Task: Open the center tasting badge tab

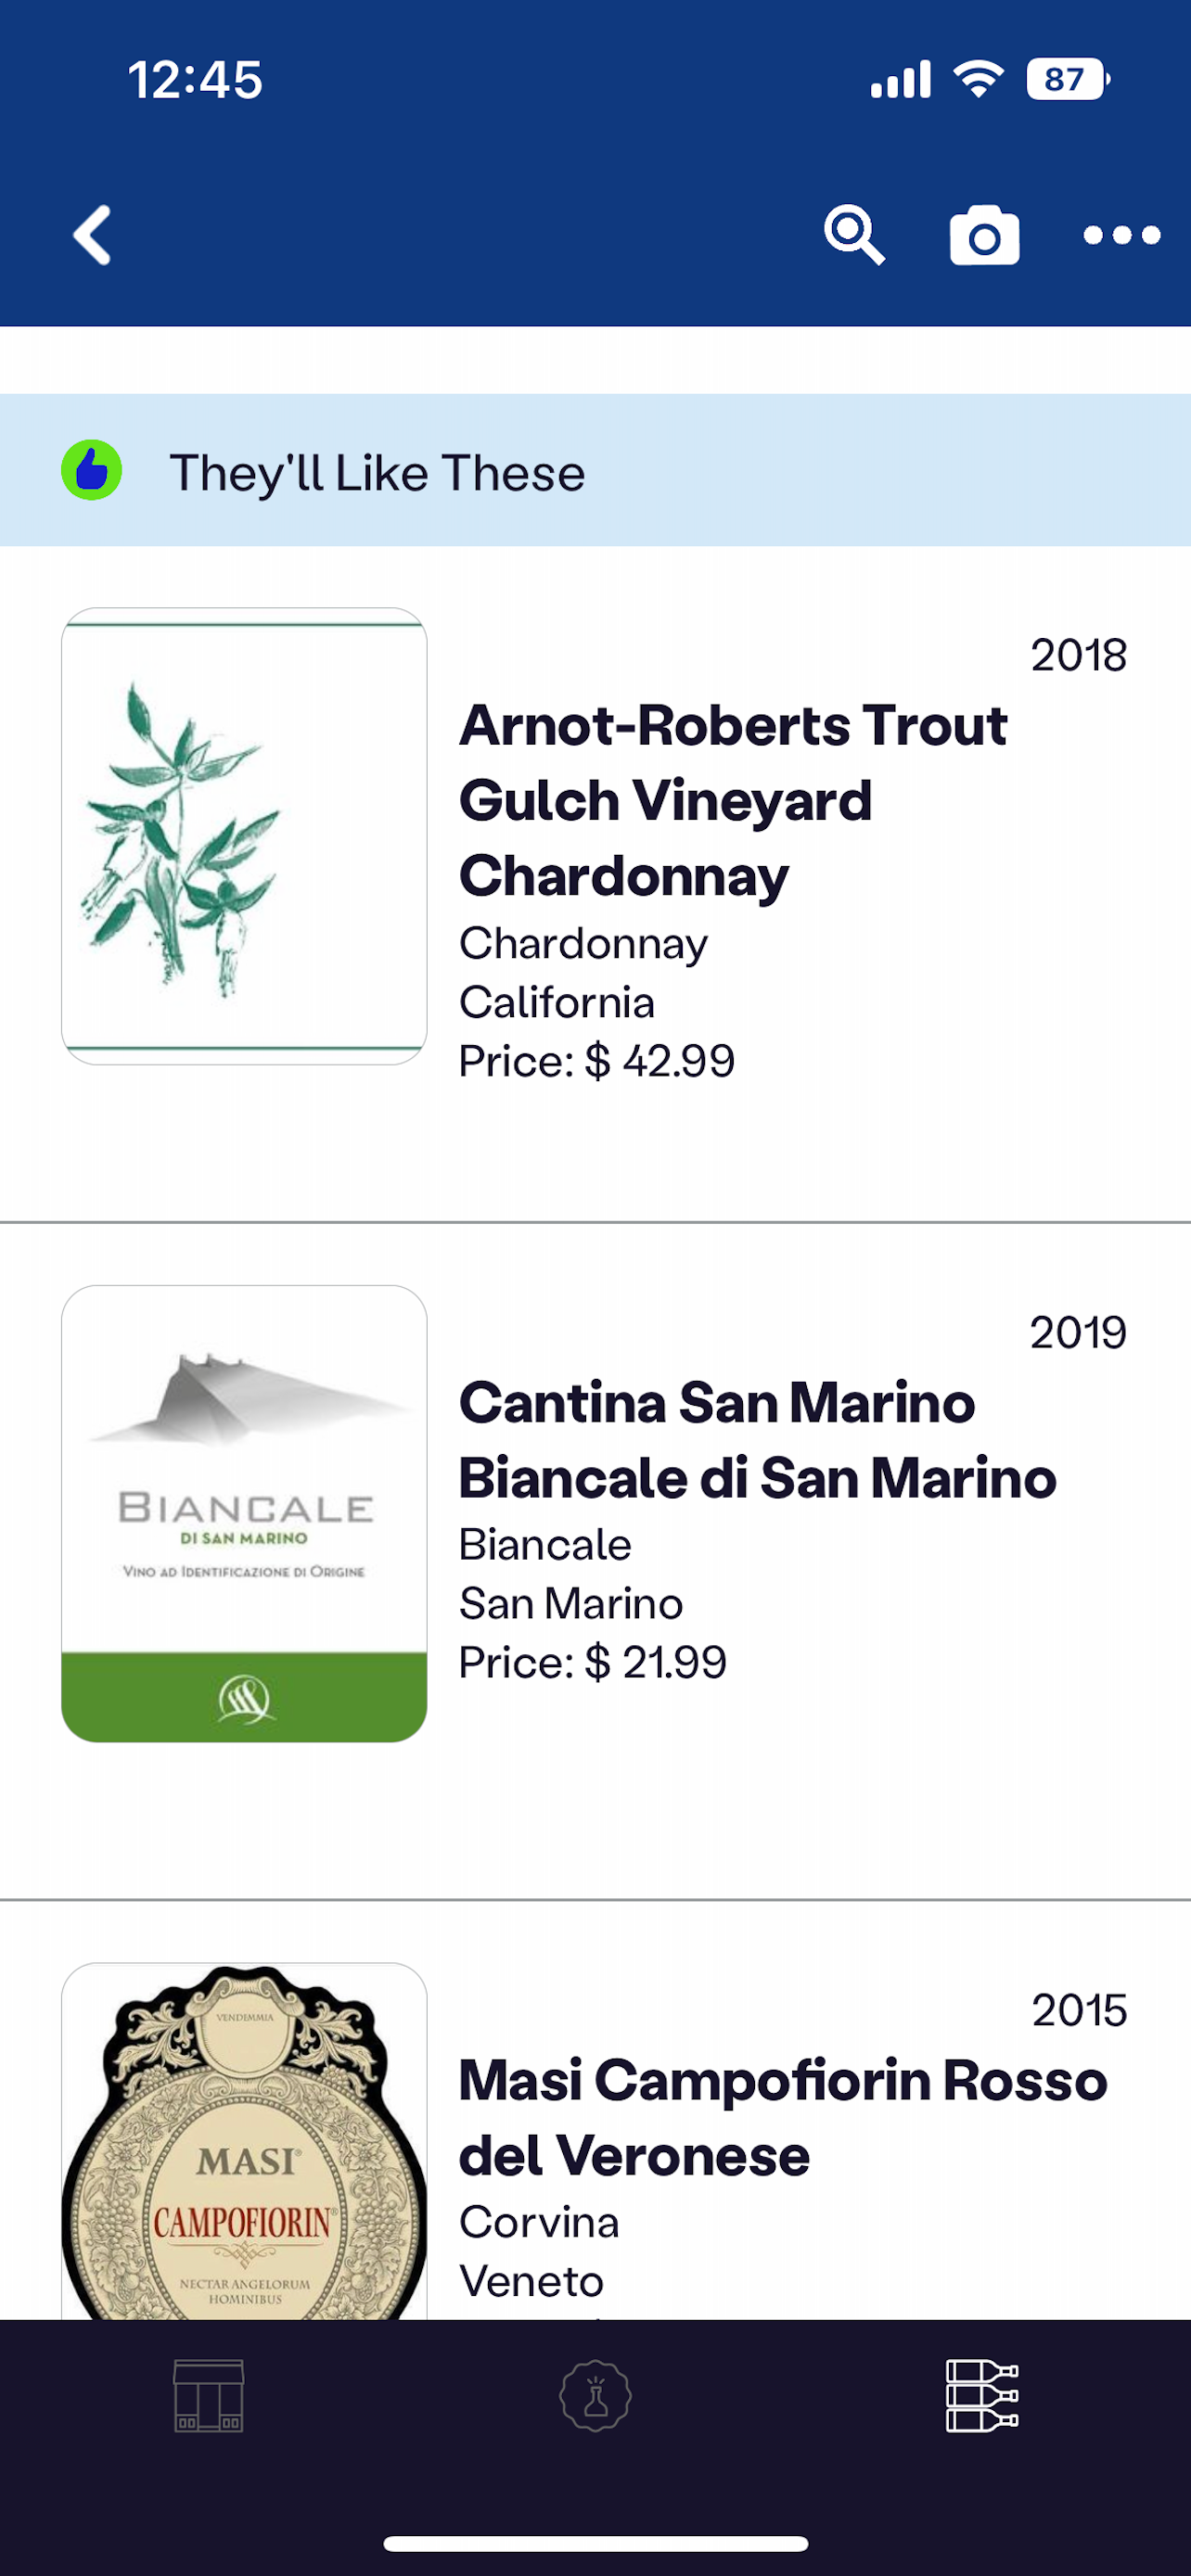Action: (x=595, y=2396)
